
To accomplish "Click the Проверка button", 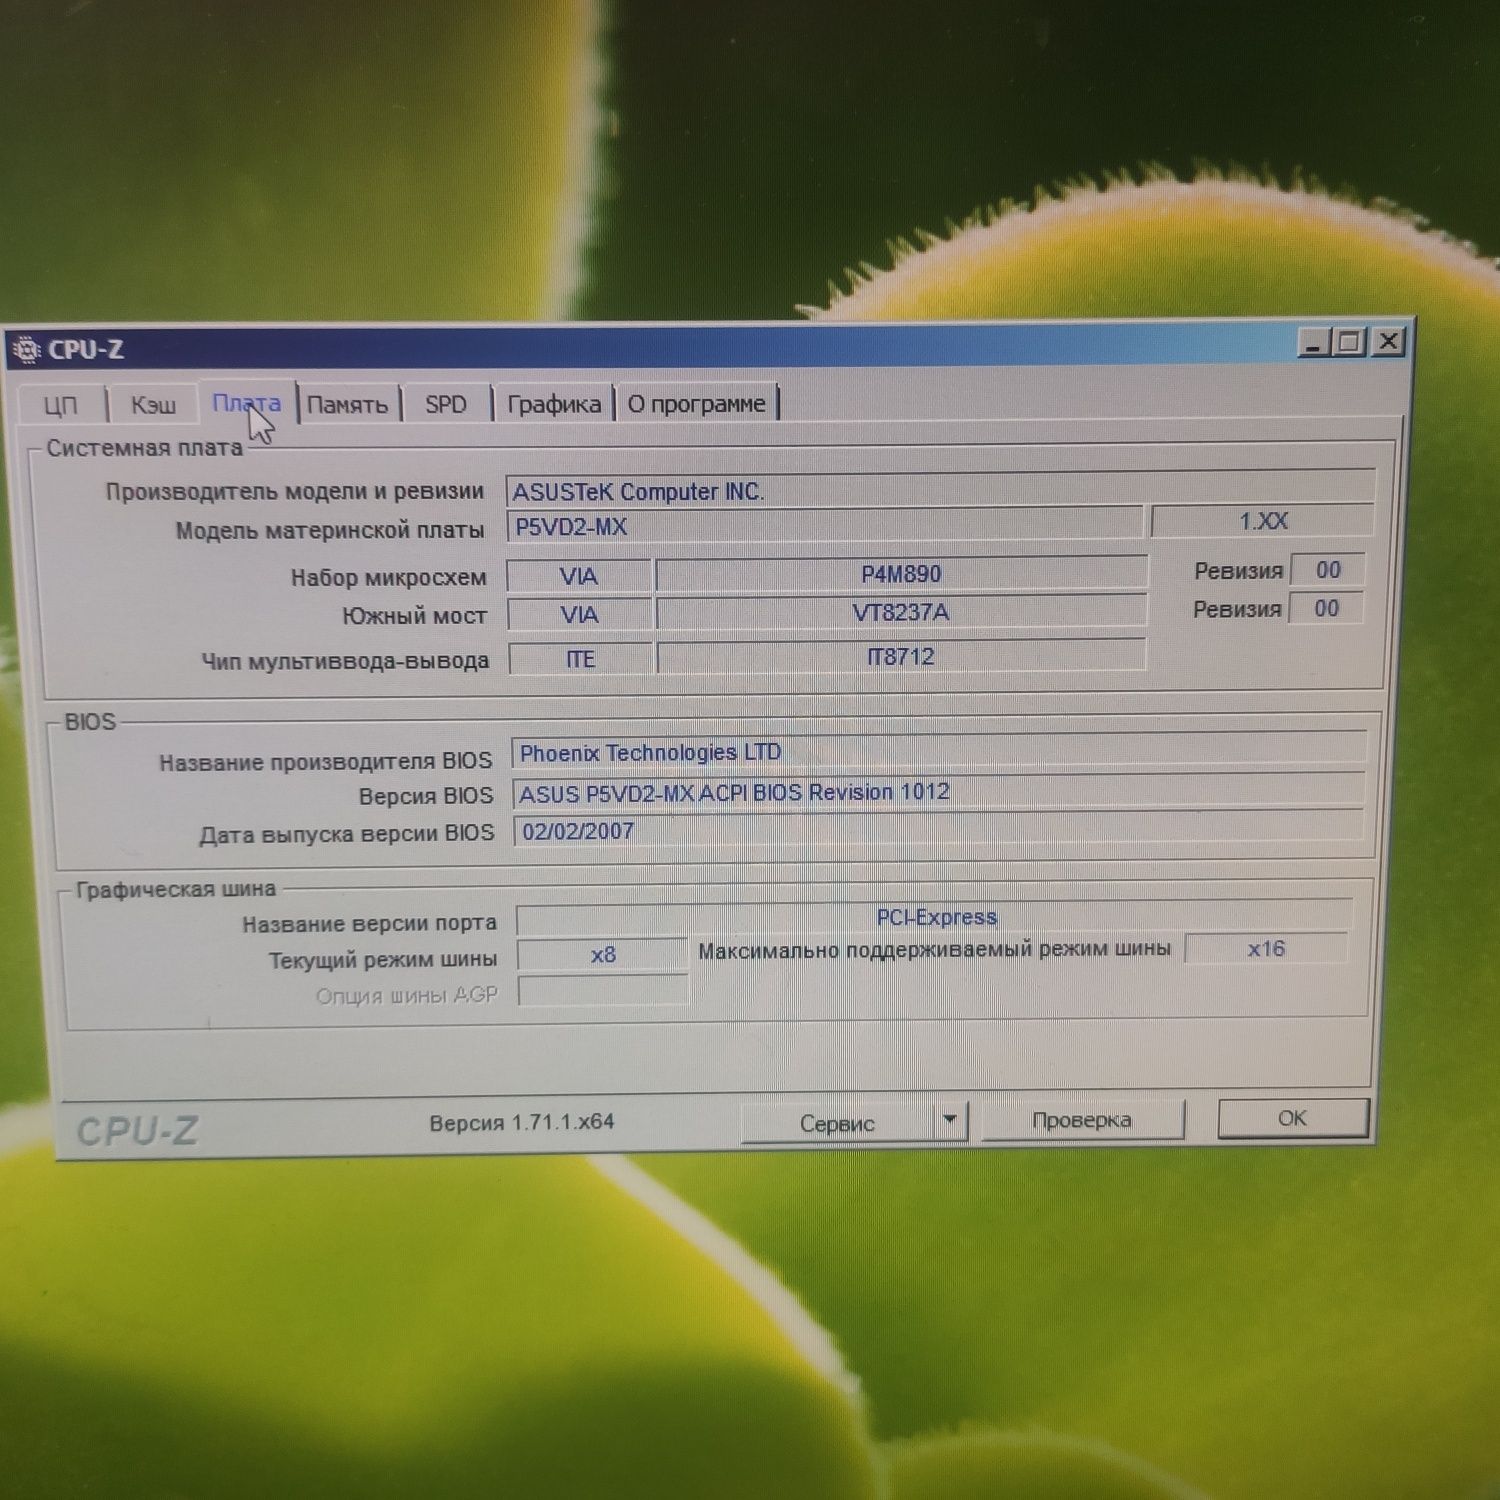I will coord(1082,1120).
